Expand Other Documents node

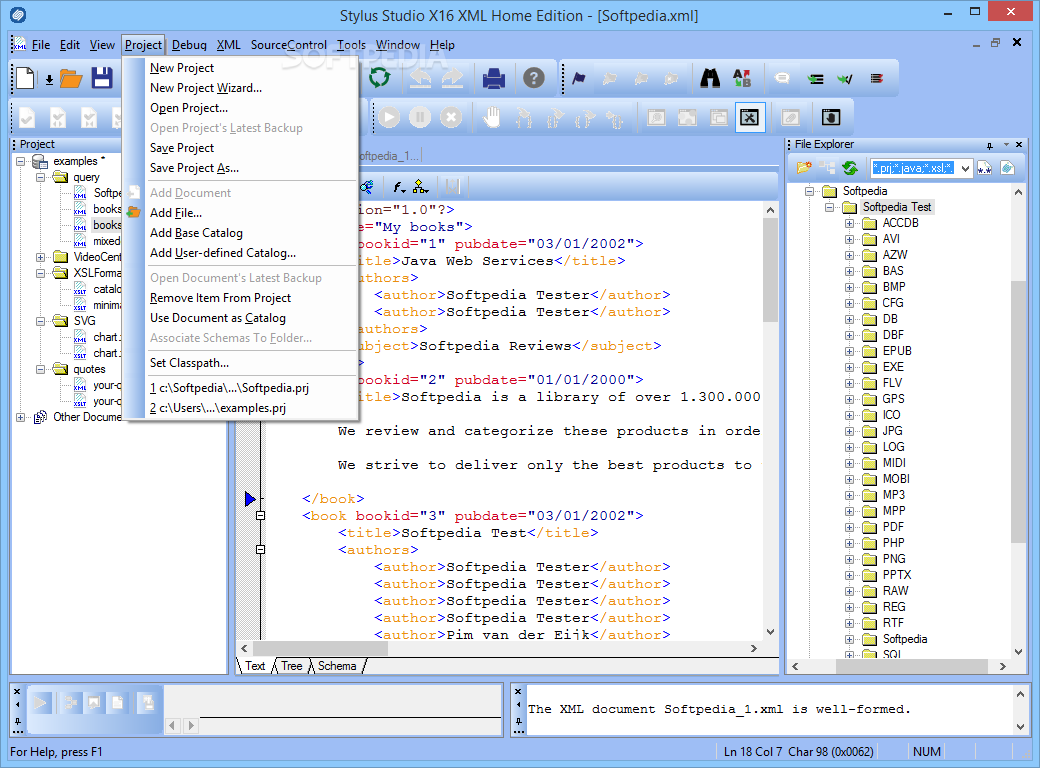21,417
